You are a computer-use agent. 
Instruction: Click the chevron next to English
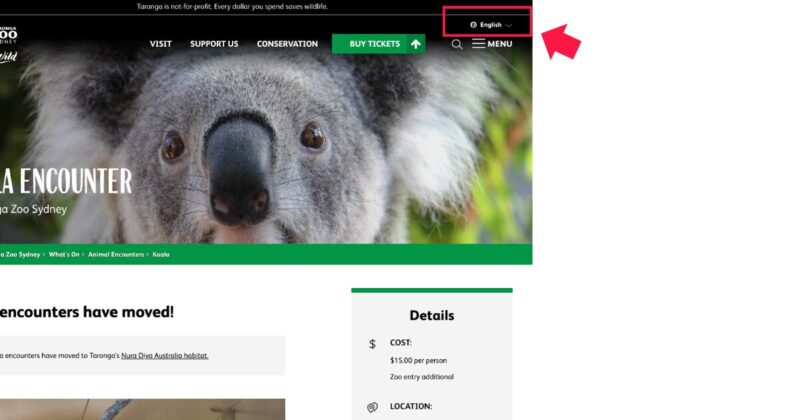pos(508,25)
